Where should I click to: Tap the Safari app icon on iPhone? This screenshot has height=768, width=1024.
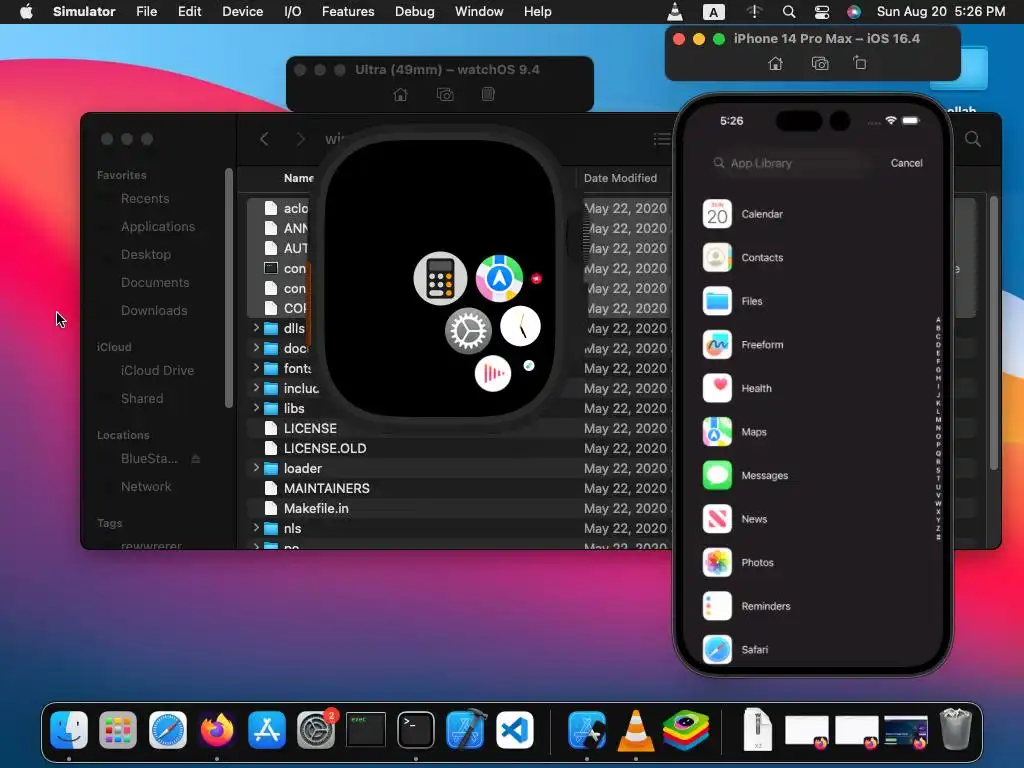[717, 650]
